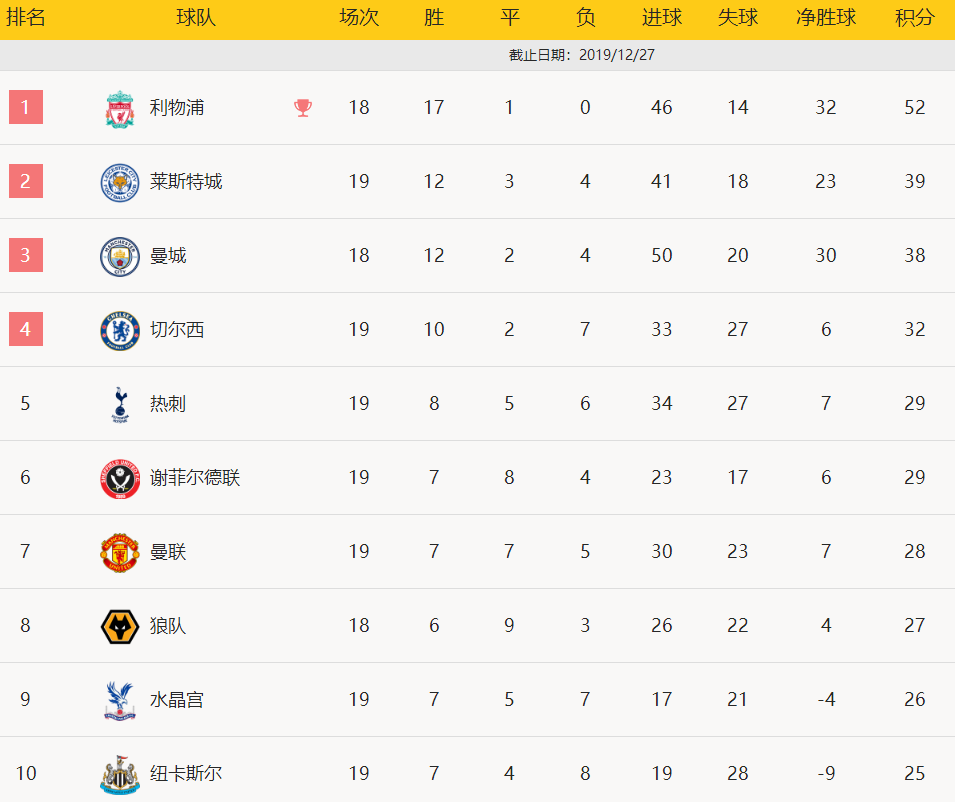This screenshot has height=802, width=955.
Task: Click the Newcastle United club crest
Action: click(x=120, y=775)
